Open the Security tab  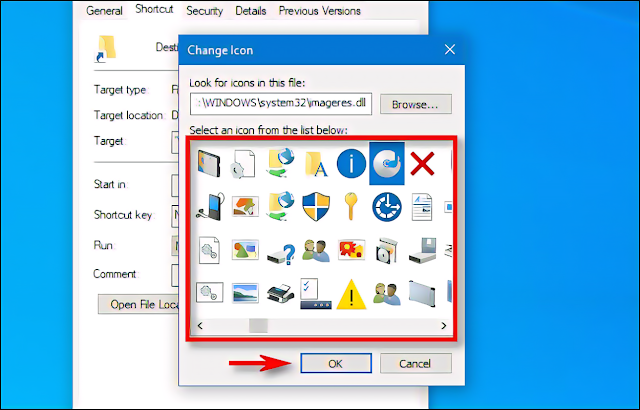pos(204,11)
